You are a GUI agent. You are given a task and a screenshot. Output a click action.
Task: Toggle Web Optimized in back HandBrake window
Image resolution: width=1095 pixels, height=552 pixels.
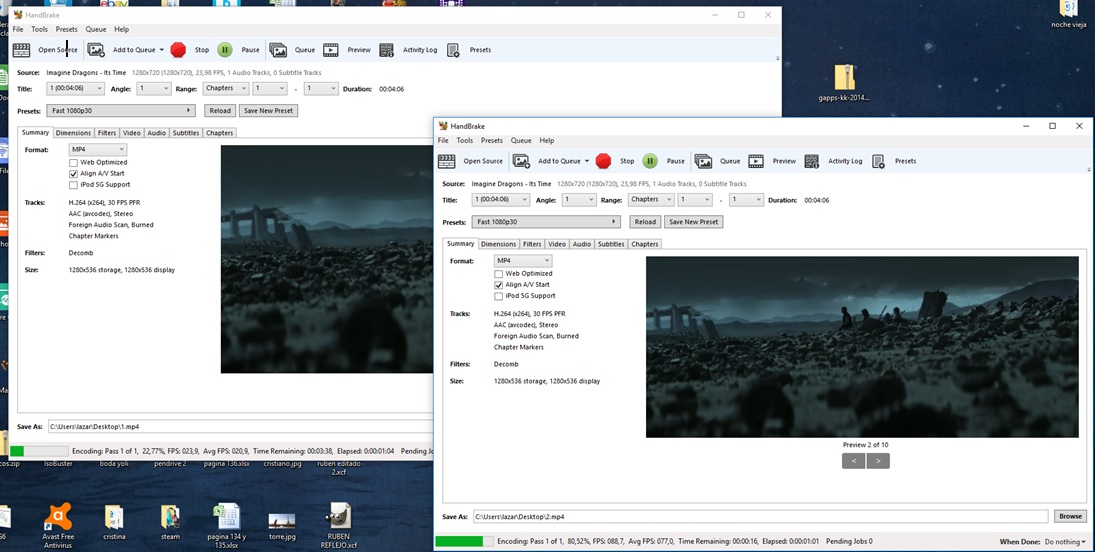coord(73,162)
